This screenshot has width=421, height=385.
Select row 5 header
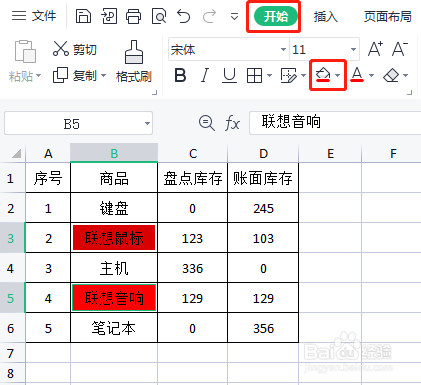point(12,298)
